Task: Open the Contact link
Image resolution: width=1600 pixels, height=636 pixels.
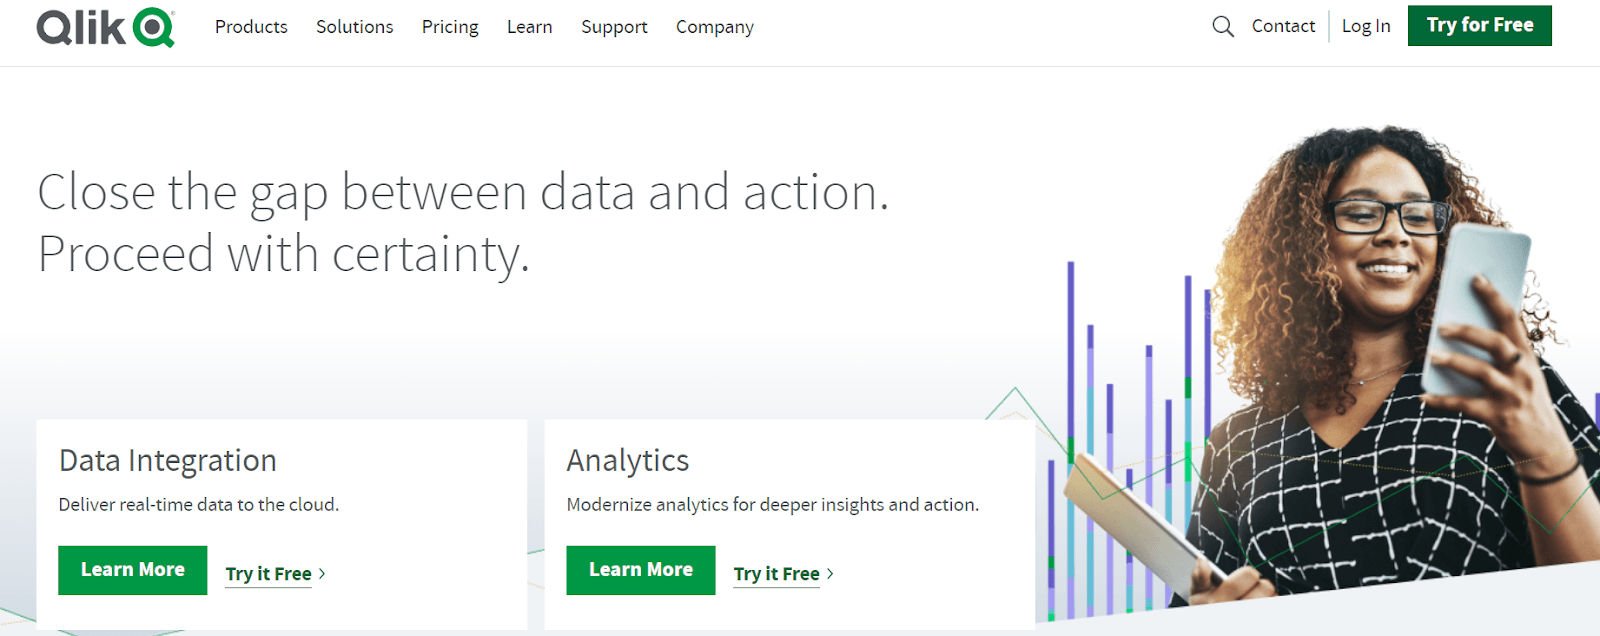Action: [1283, 26]
